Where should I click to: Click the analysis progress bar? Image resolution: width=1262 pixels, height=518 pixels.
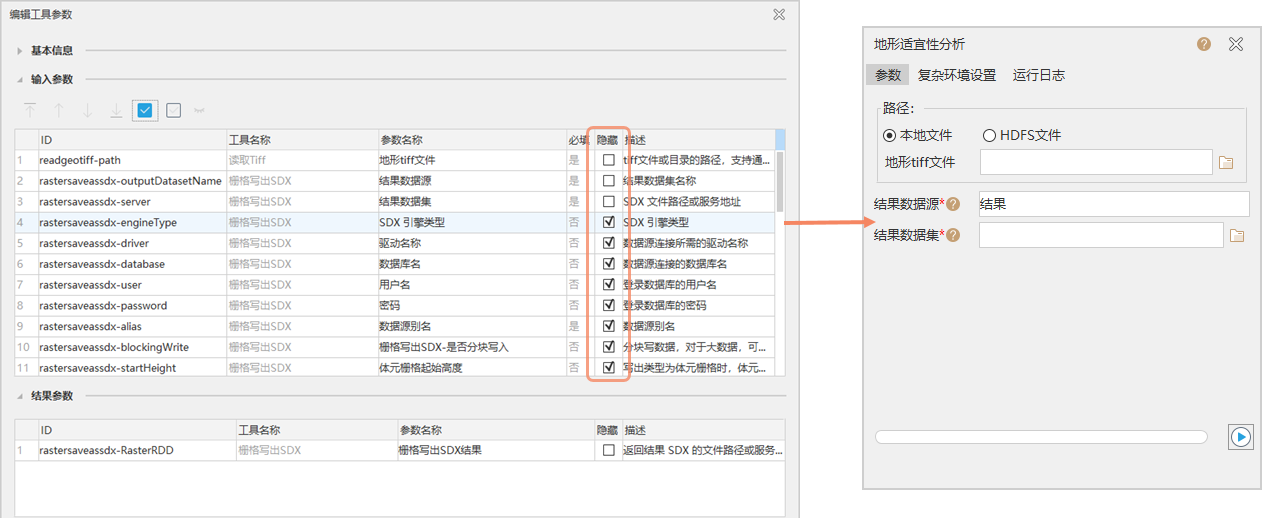click(x=1040, y=437)
